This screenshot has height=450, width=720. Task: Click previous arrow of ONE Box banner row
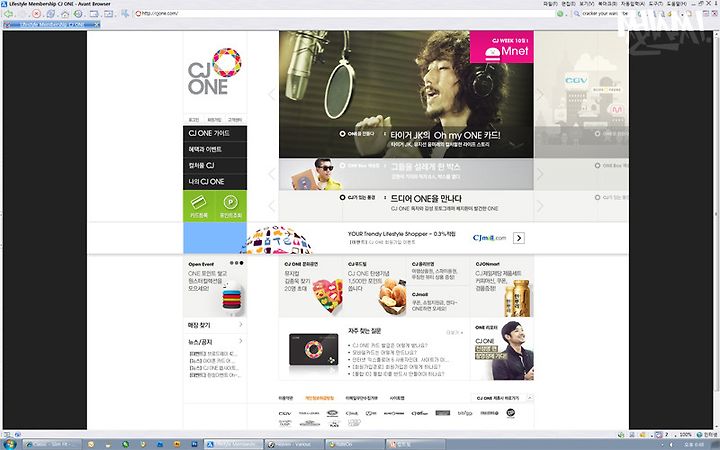coord(271,174)
